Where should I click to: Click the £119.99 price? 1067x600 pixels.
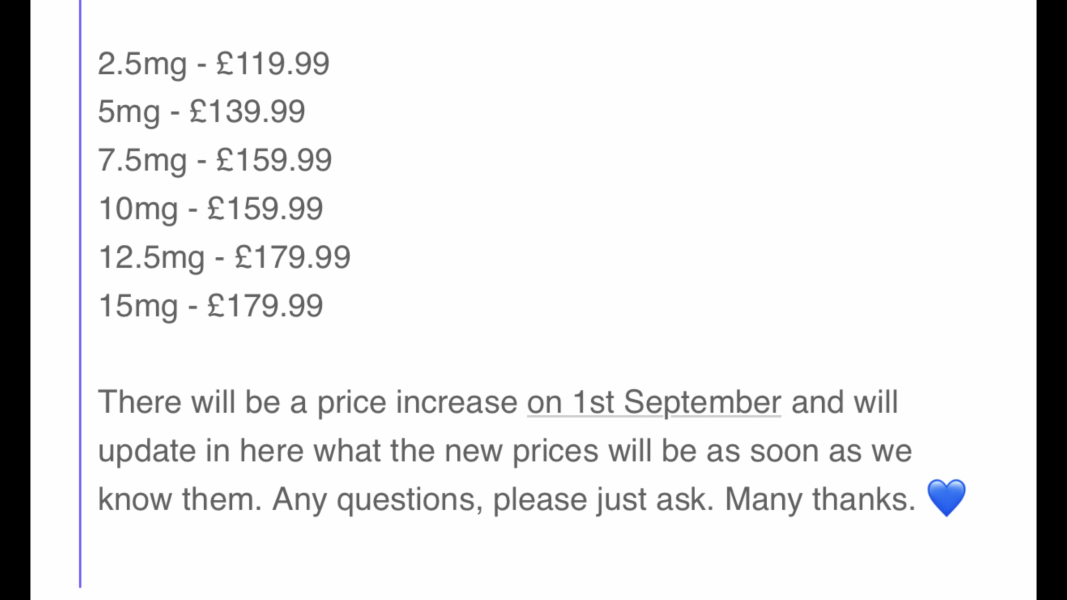pyautogui.click(x=272, y=64)
